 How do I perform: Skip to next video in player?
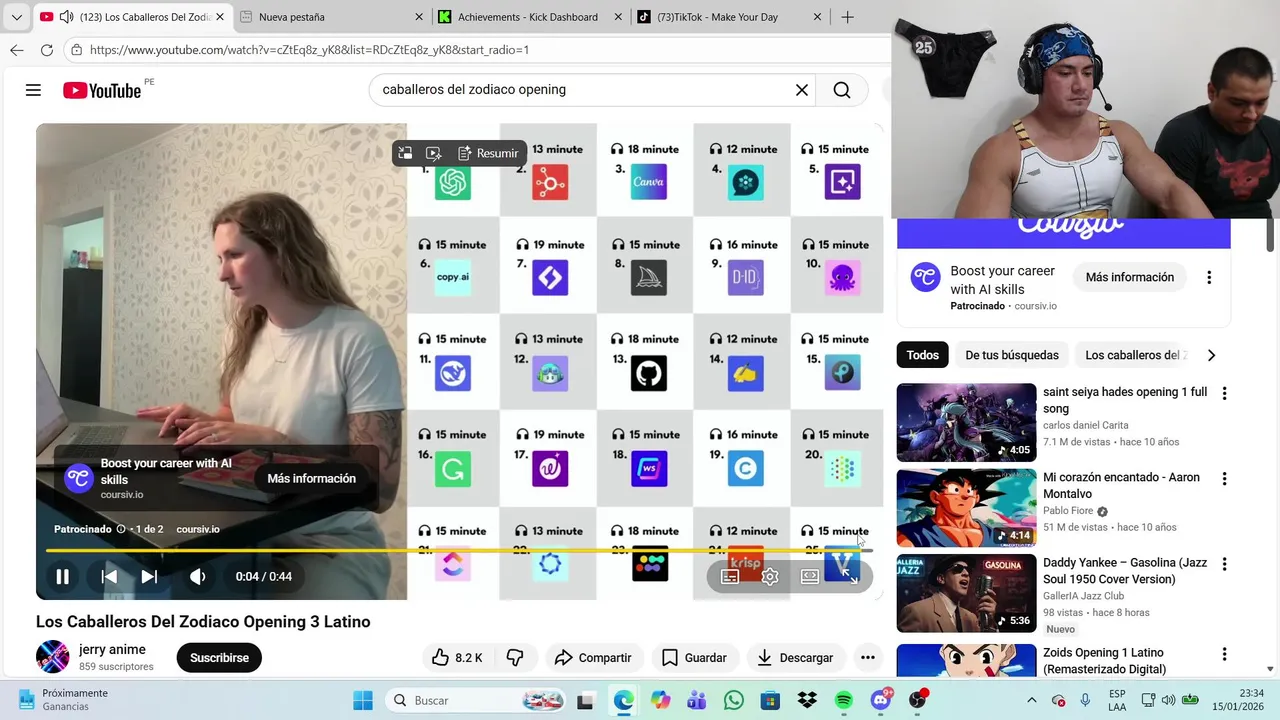149,576
